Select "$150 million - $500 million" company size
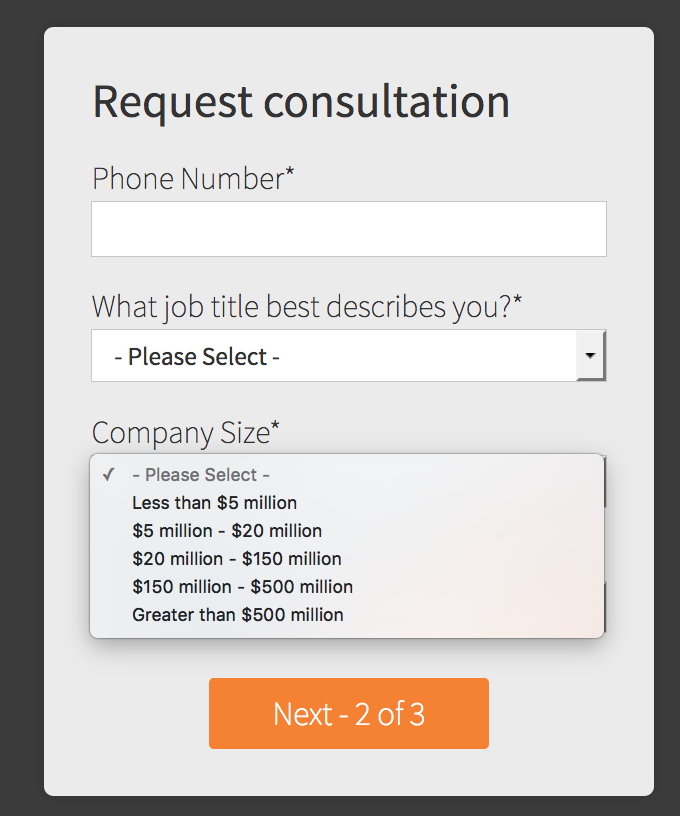The width and height of the screenshot is (680, 816). pyautogui.click(x=242, y=587)
